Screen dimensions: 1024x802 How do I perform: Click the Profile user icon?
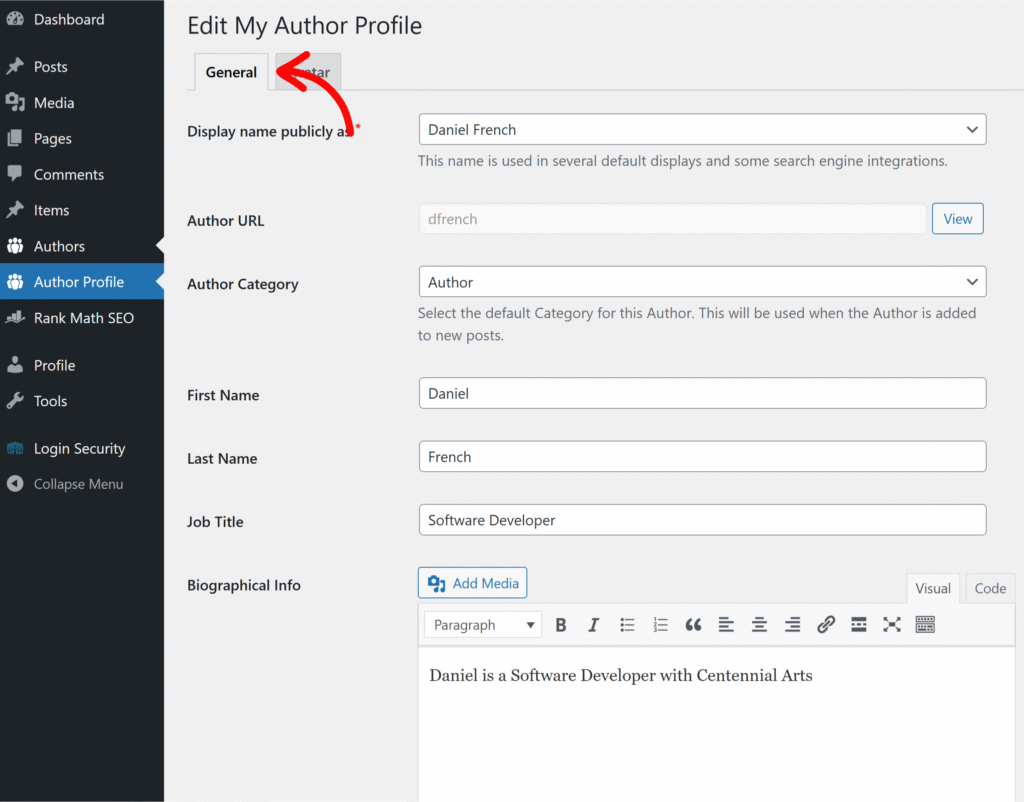coord(15,365)
